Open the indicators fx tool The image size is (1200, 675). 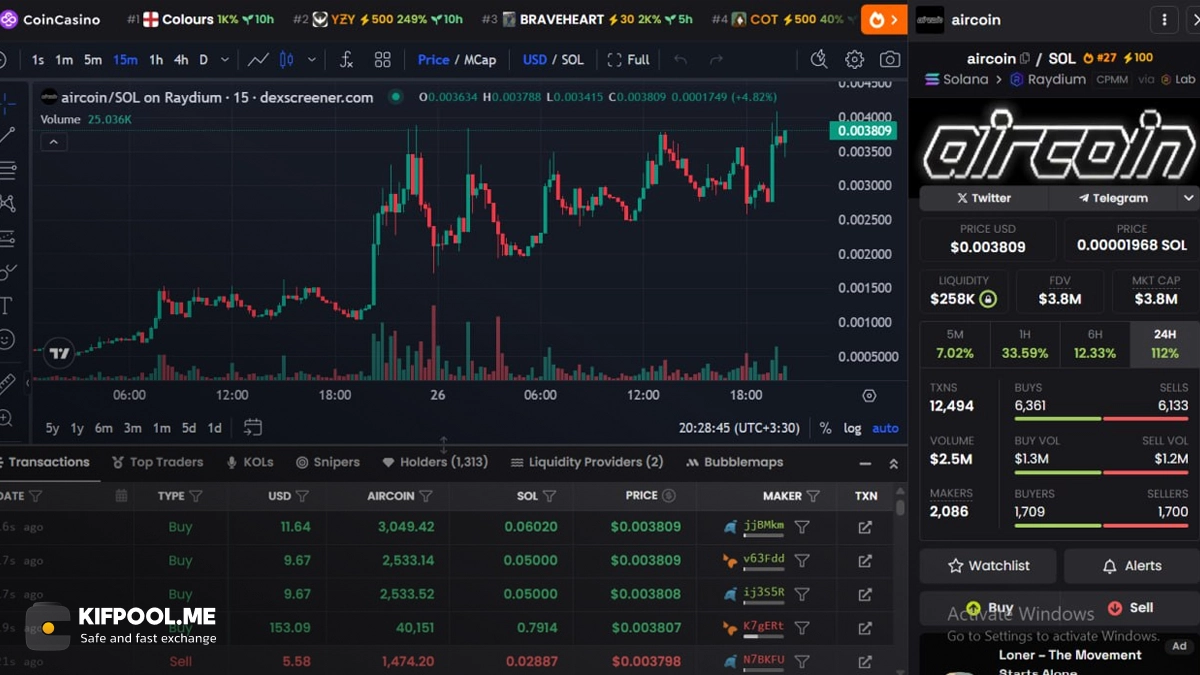coord(346,60)
